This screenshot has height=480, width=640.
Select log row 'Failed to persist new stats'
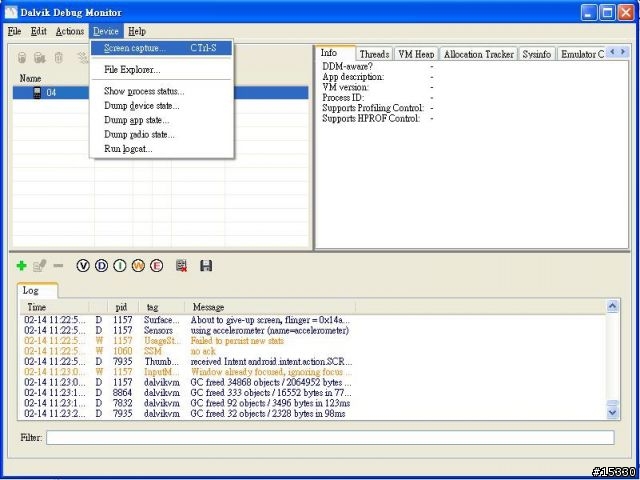(x=313, y=341)
